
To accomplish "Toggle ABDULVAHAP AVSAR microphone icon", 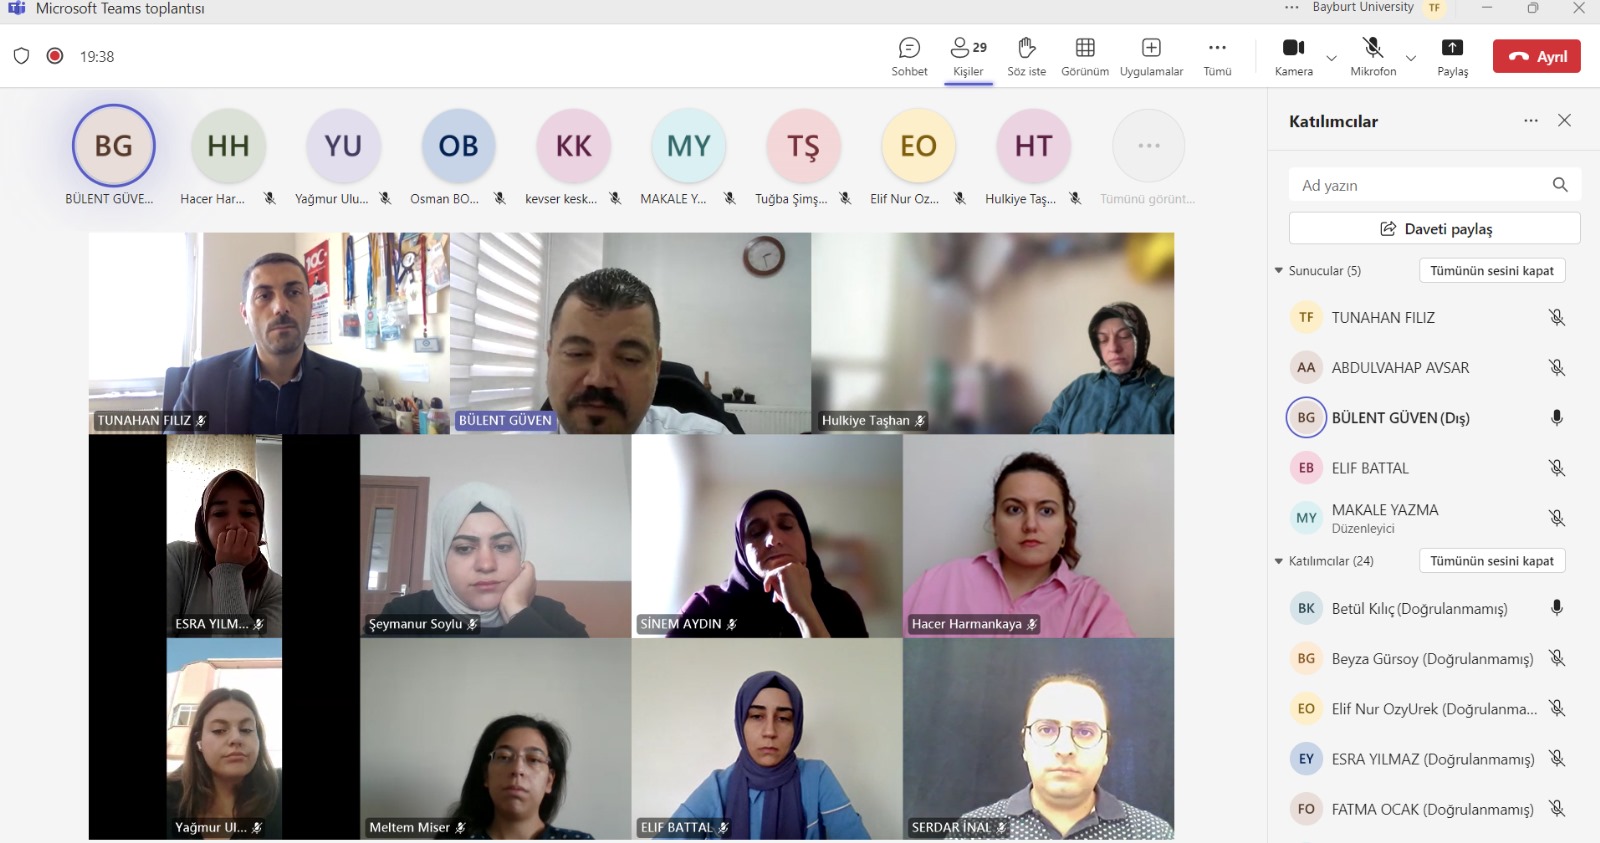I will click(x=1556, y=367).
